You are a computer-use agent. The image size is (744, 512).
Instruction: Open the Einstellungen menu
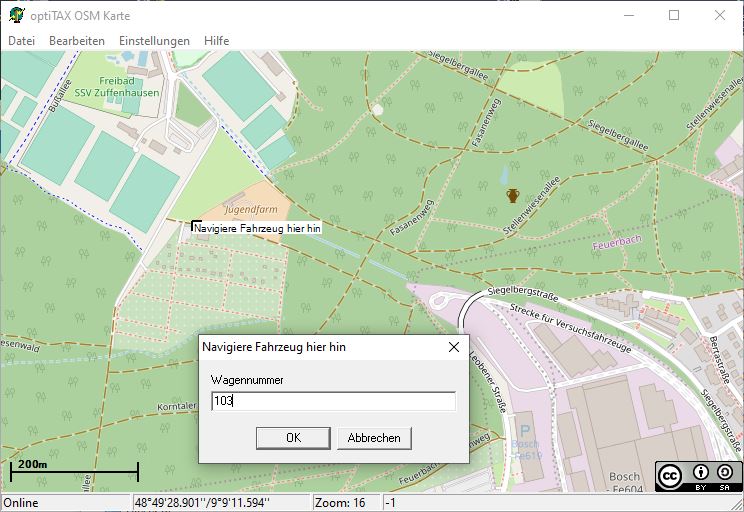point(154,41)
